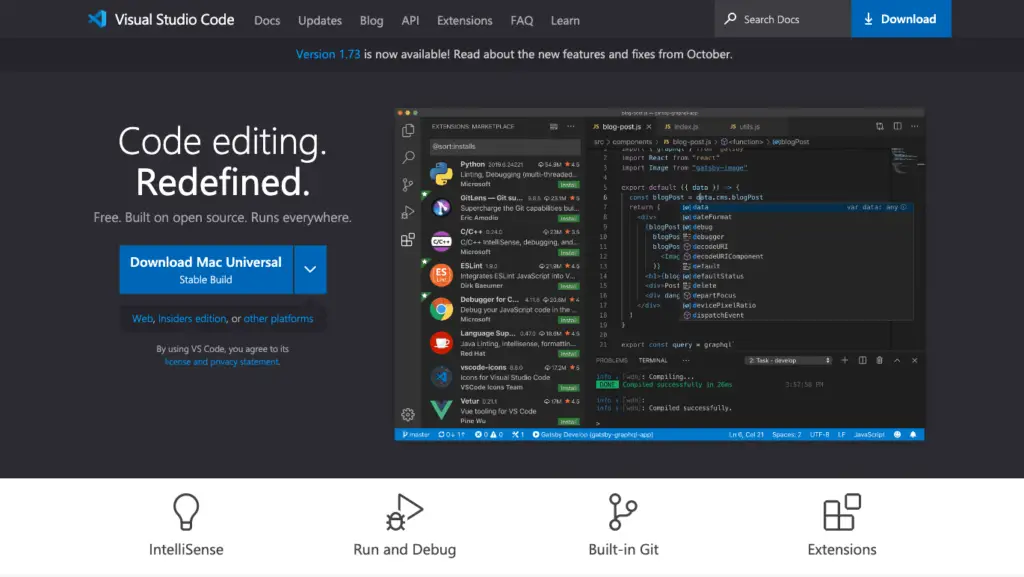
Task: Close the blog-post.js tab with its X
Action: [x=648, y=127]
